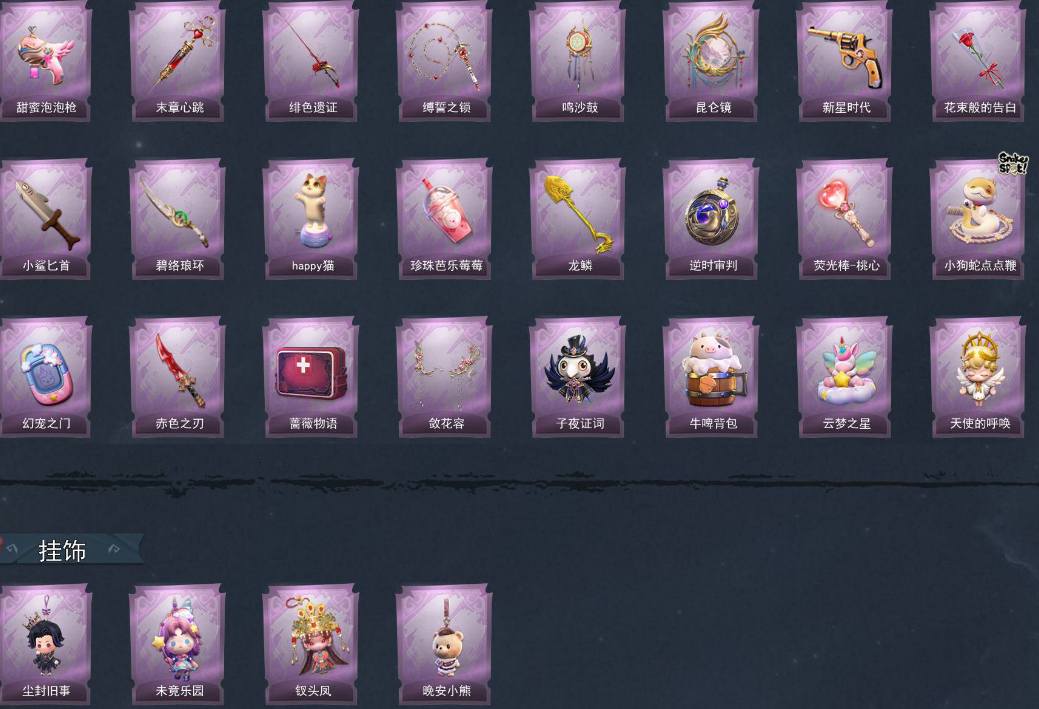Pick the 天使的呼唤 angel item
The height and width of the screenshot is (709, 1039).
click(978, 376)
